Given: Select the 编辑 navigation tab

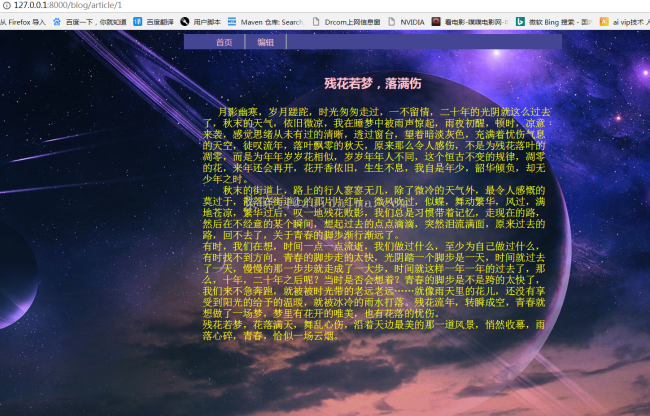Looking at the screenshot, I should [265, 42].
